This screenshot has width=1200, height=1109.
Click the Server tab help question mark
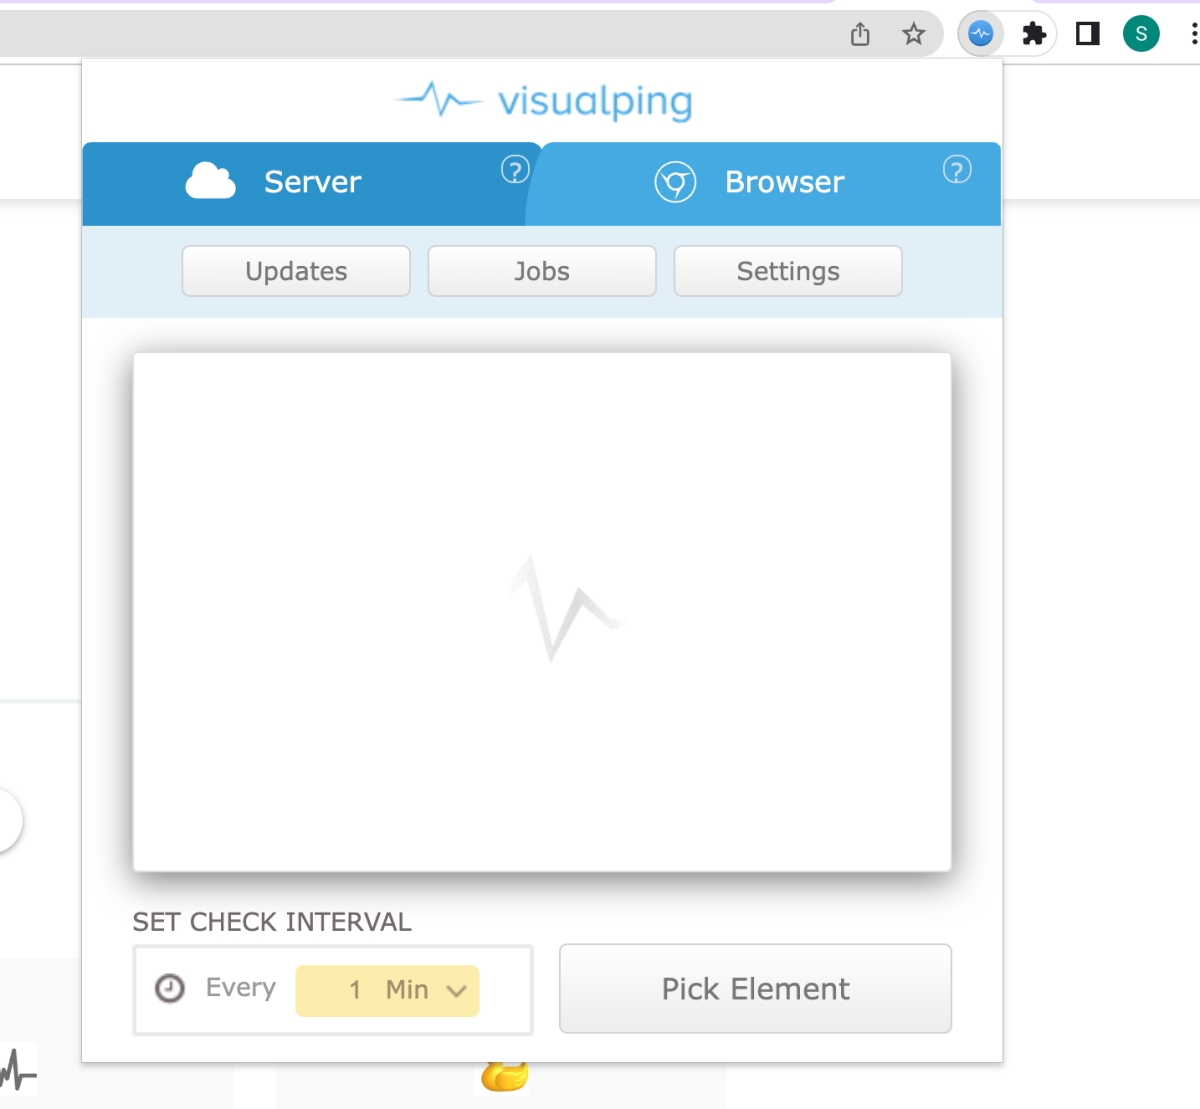click(x=515, y=170)
